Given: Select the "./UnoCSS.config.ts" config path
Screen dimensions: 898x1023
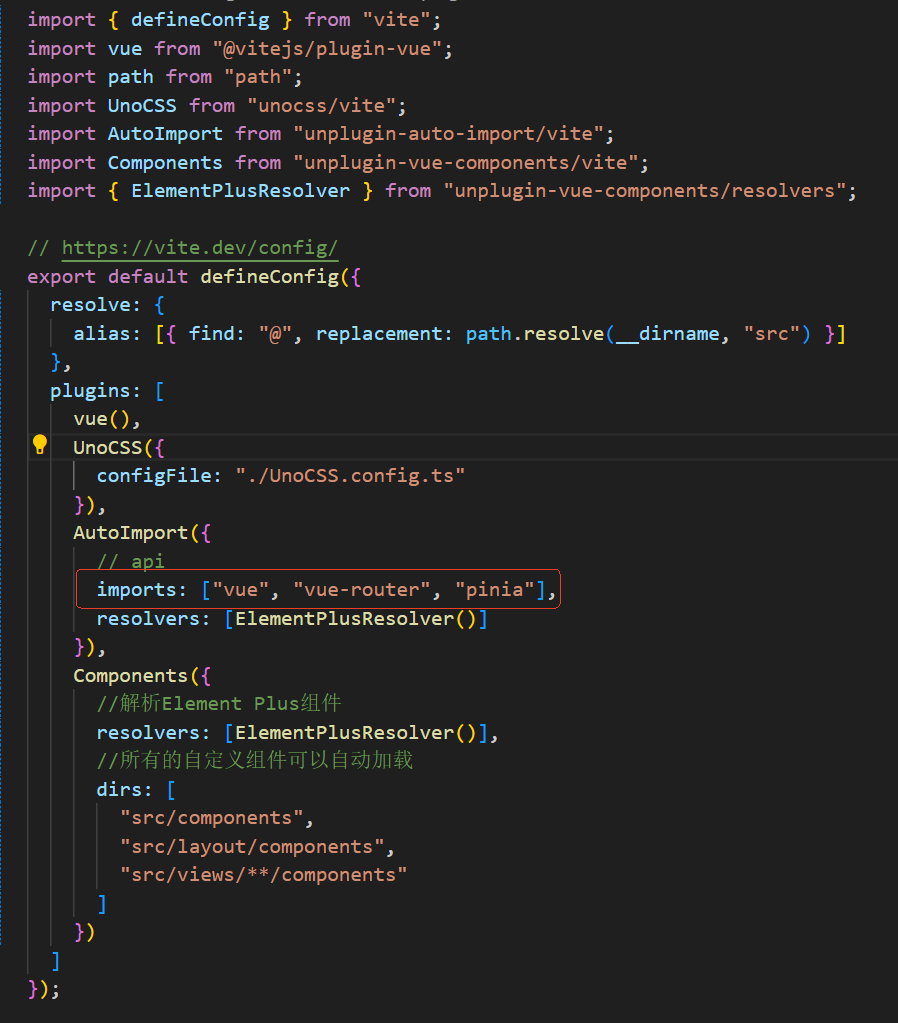Looking at the screenshot, I should tap(351, 475).
